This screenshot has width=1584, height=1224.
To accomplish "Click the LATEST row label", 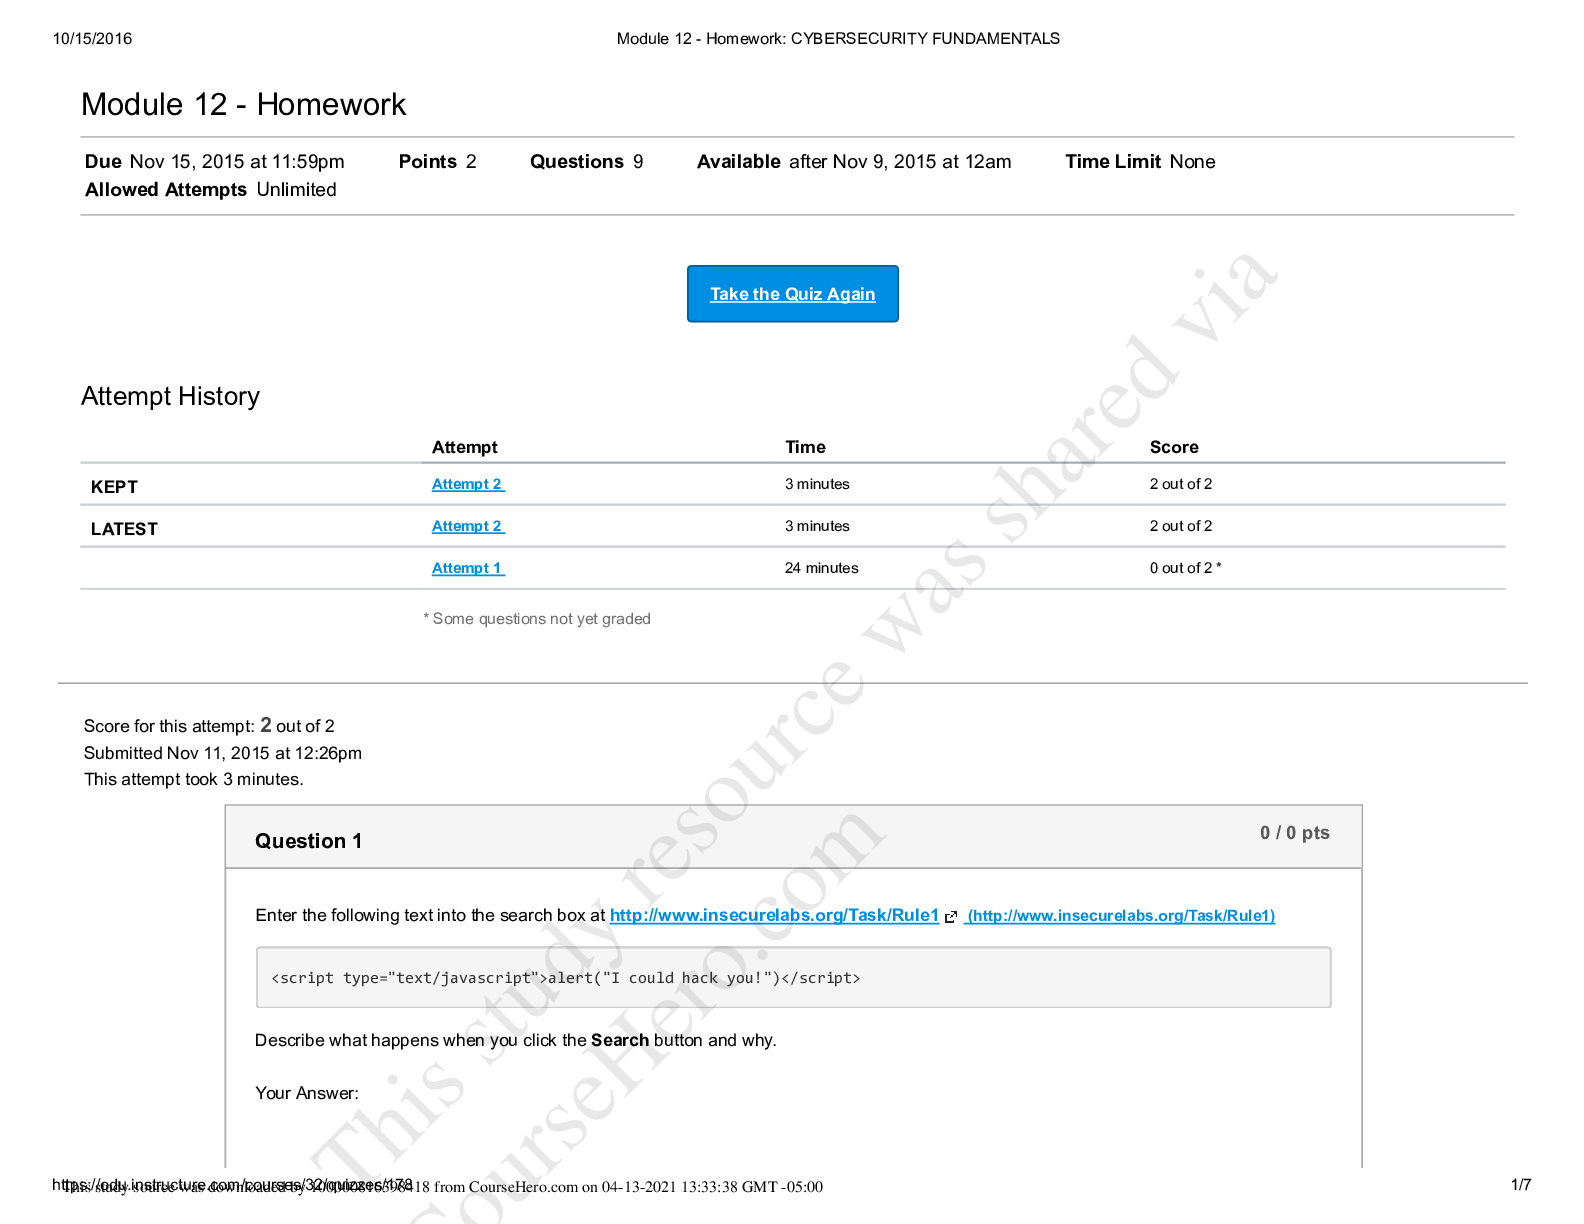I will coord(124,529).
